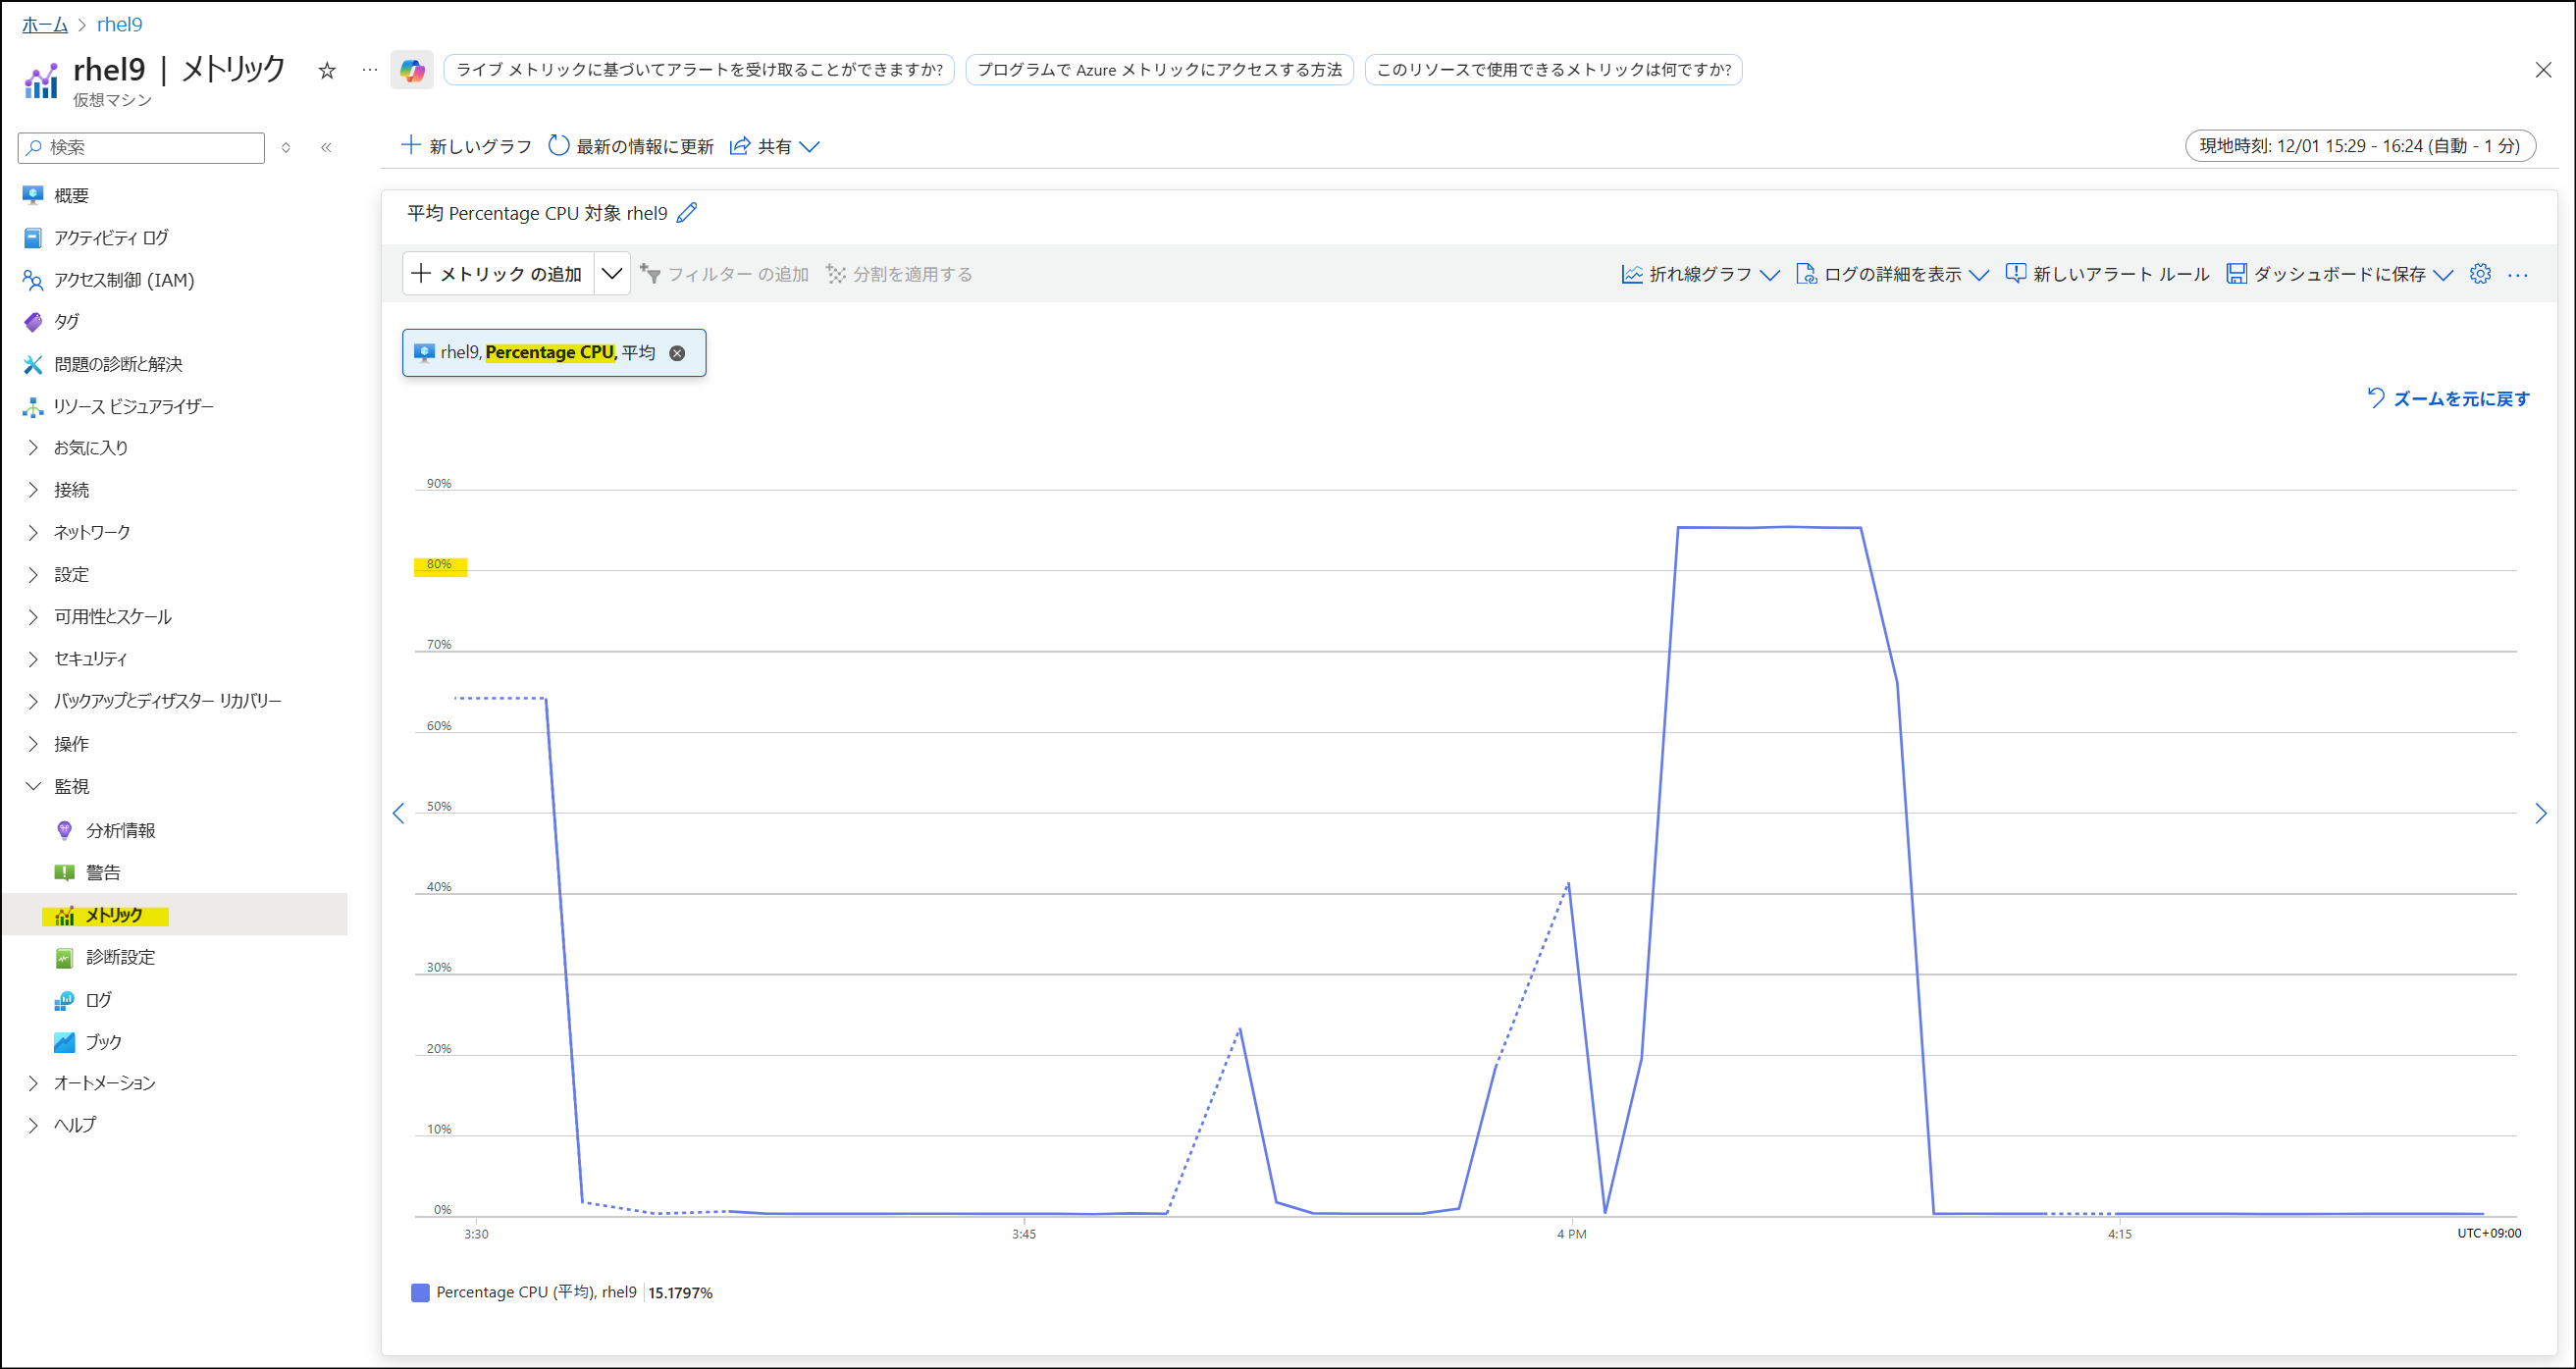Open the time range picker 現地時刻
Viewport: 2576px width, 1369px height.
[x=2360, y=146]
